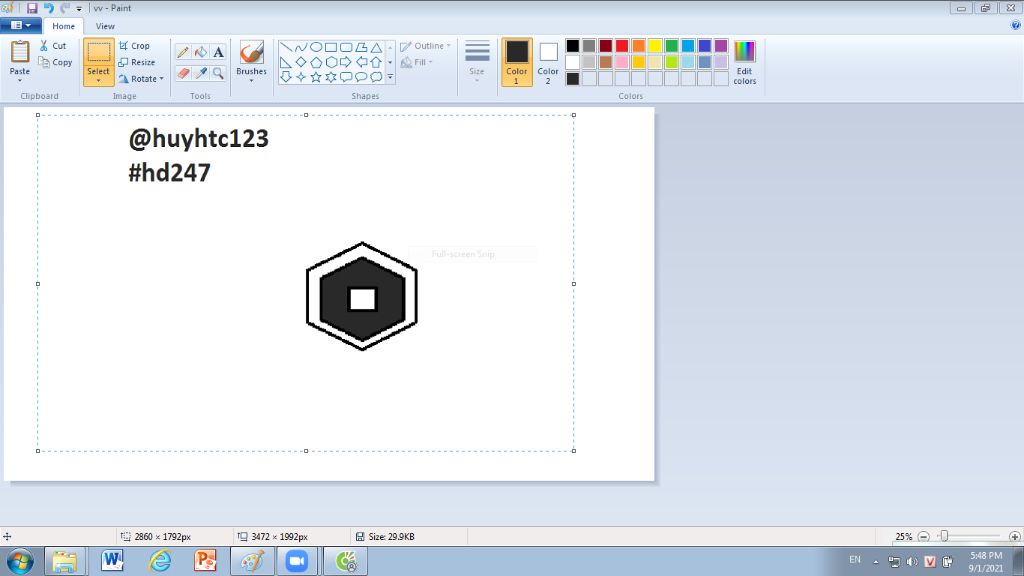Choose the Pentagon shape

pyautogui.click(x=316, y=62)
